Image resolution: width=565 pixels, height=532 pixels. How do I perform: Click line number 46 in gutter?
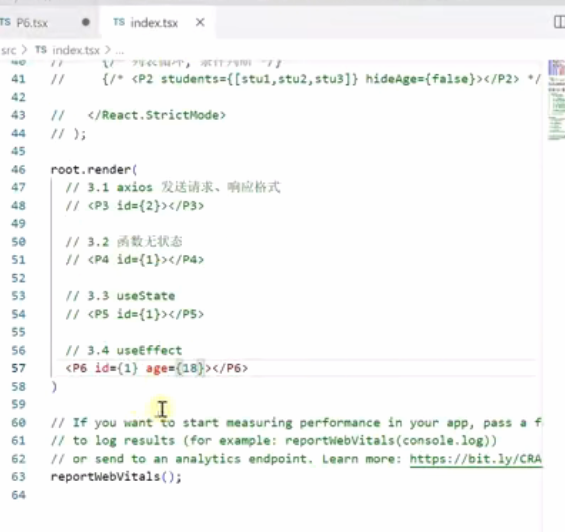coord(18,169)
